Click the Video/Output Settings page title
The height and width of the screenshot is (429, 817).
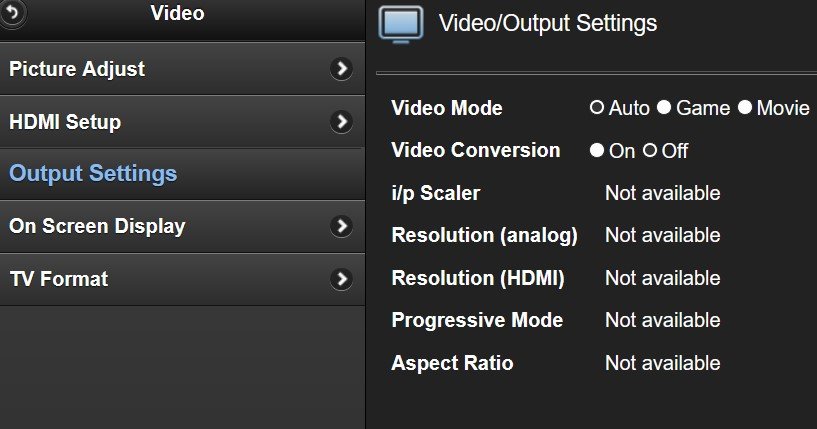548,23
